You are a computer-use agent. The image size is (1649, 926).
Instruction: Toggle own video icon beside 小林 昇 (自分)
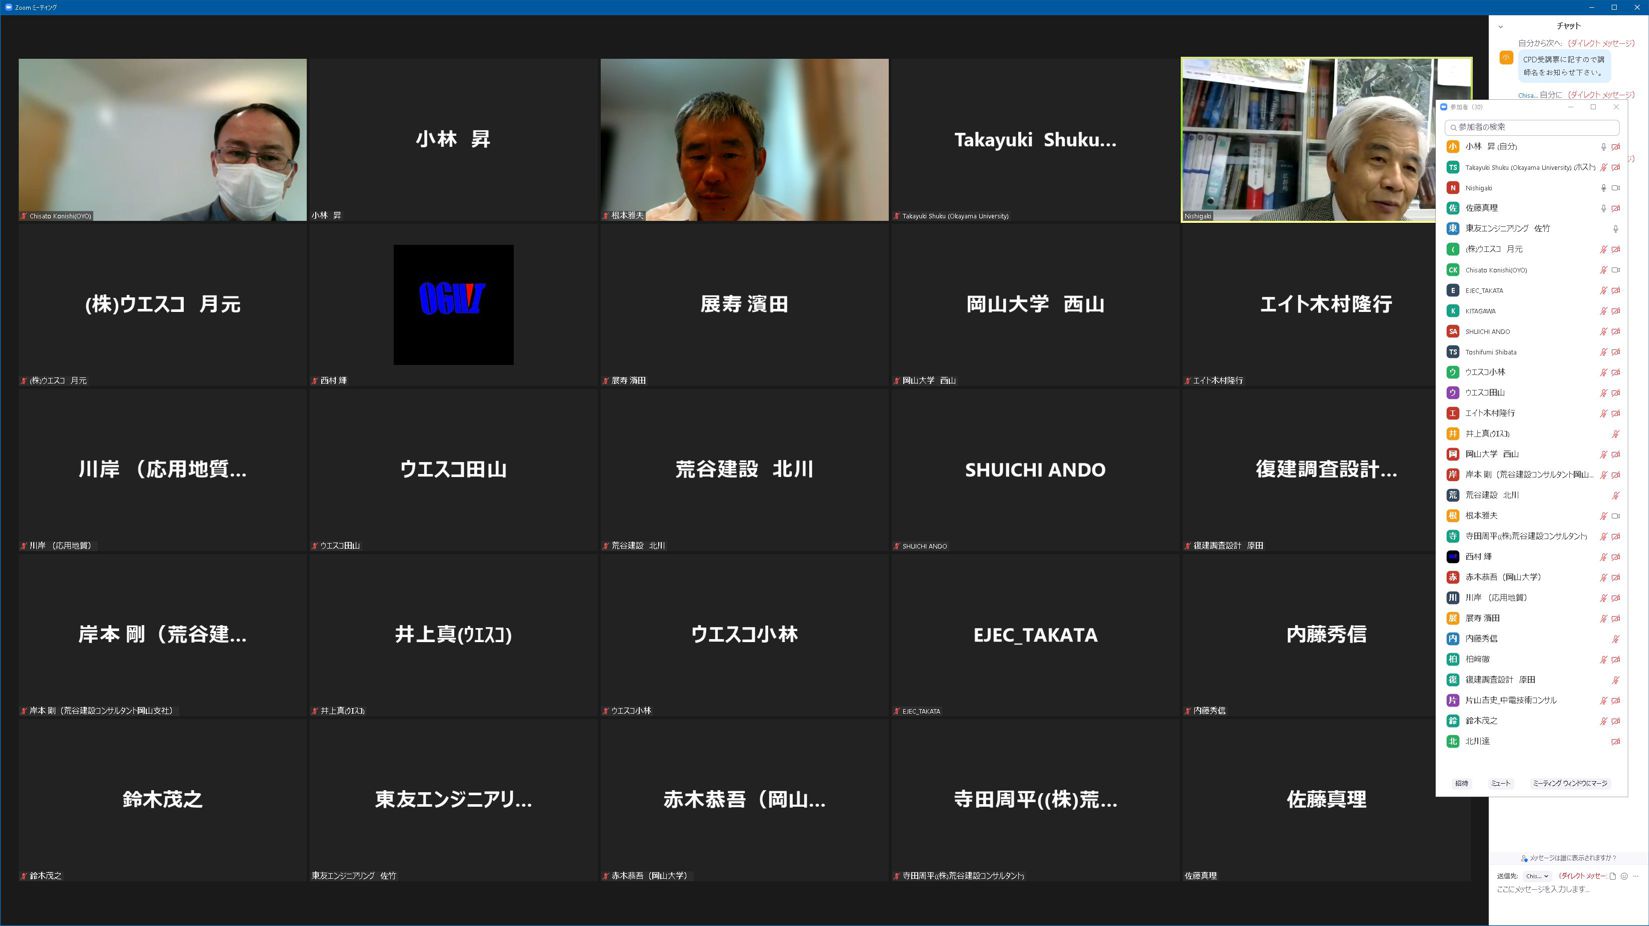tap(1616, 147)
